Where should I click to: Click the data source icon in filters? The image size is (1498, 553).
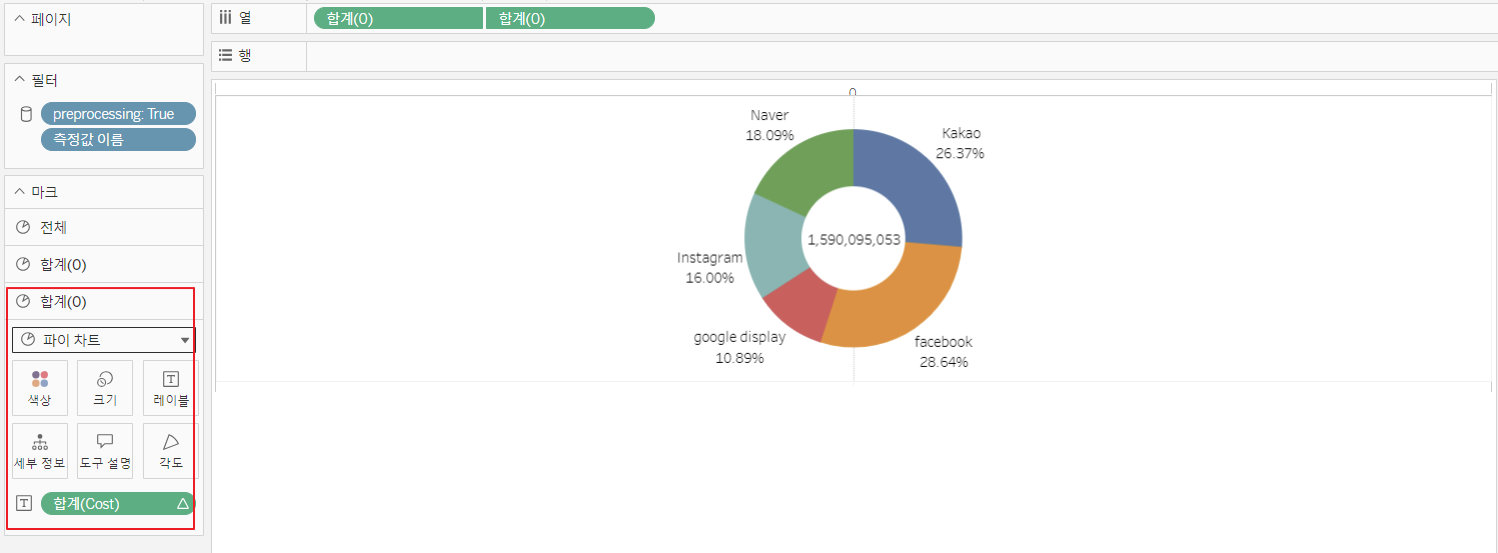click(26, 114)
